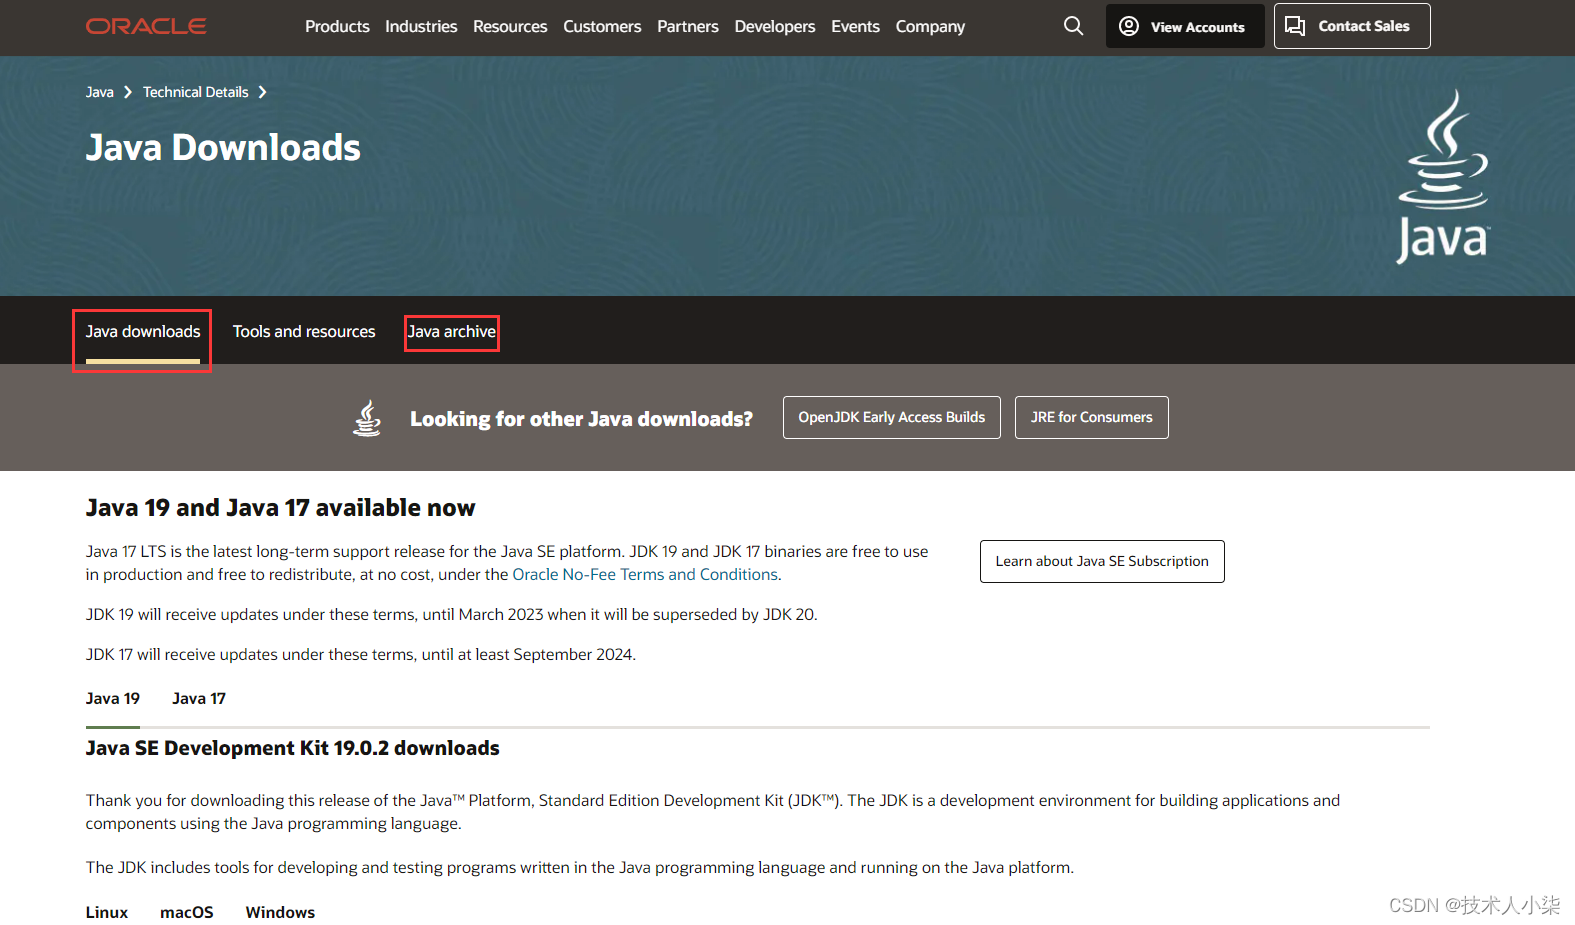Open JRE for Consumers

[1092, 417]
